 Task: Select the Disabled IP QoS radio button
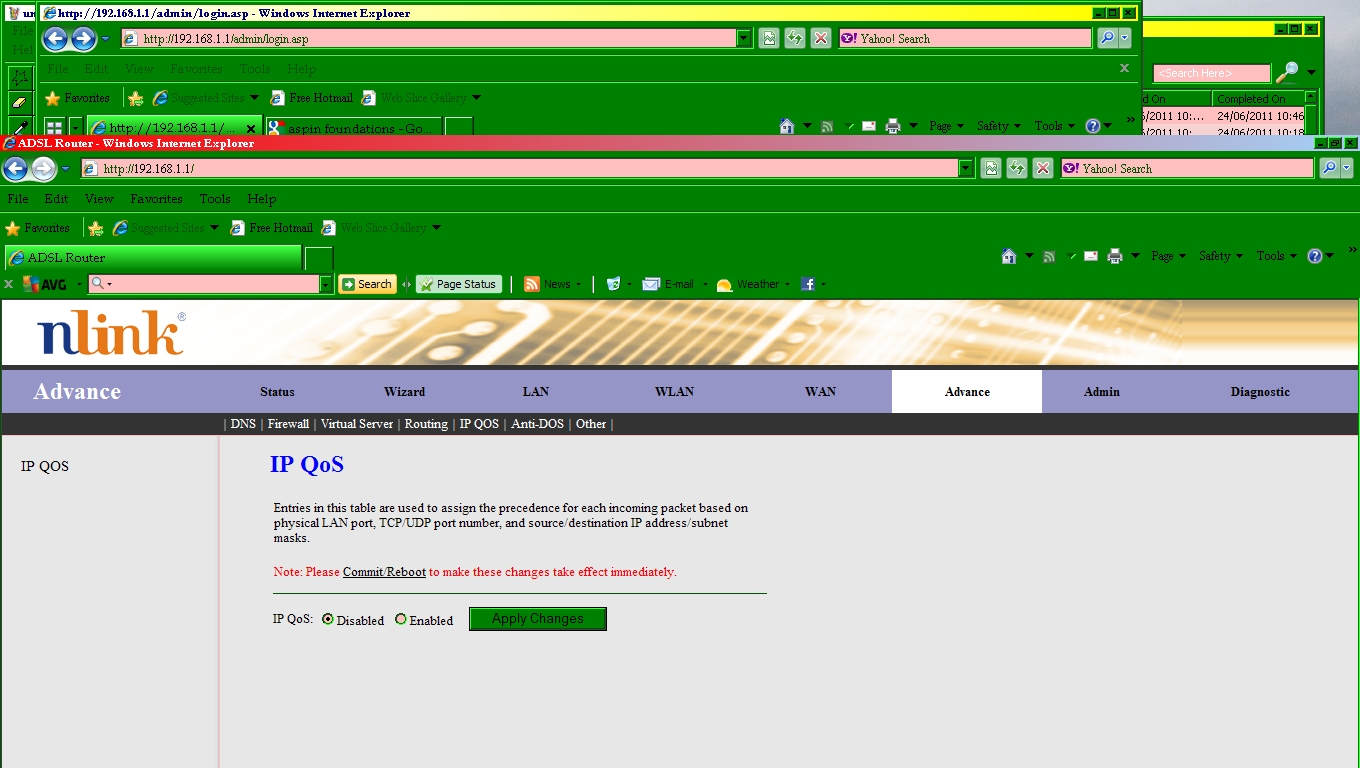click(x=328, y=620)
